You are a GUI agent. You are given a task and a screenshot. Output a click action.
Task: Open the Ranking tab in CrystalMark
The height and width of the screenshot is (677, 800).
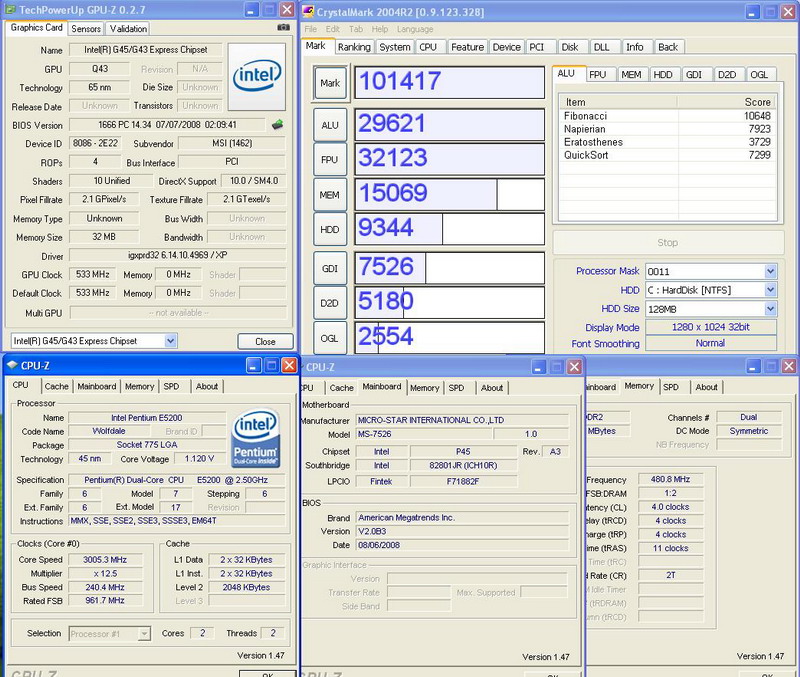point(354,47)
